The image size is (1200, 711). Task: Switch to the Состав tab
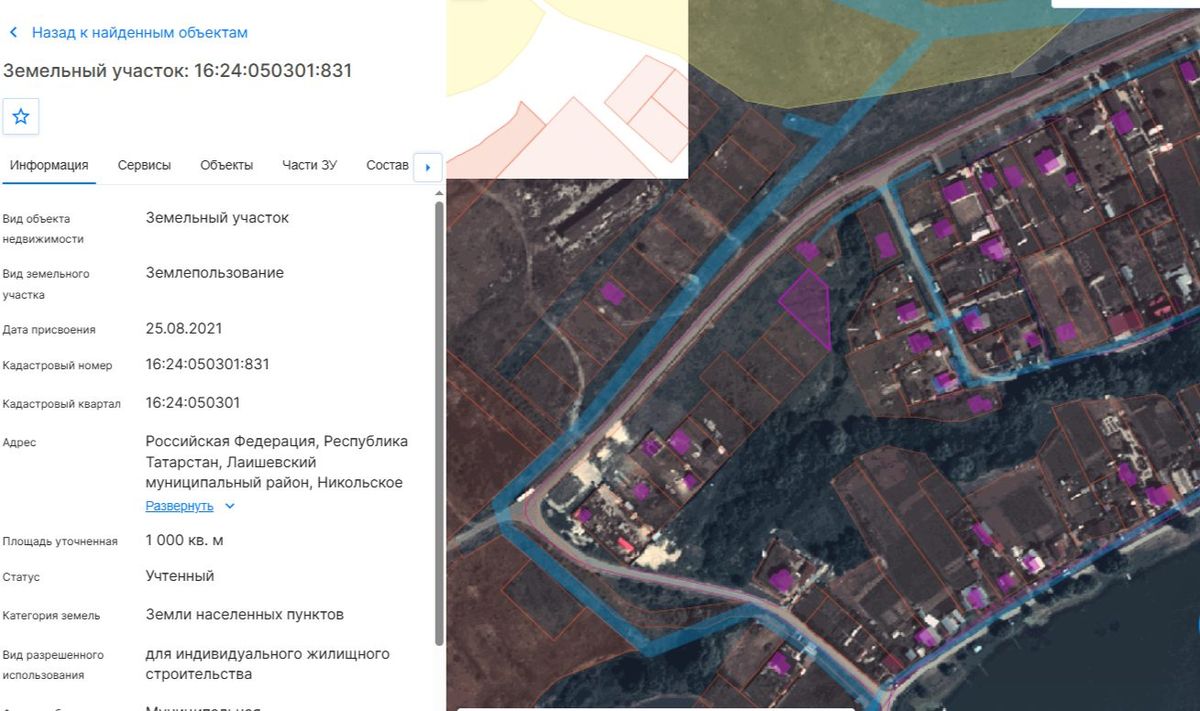387,166
